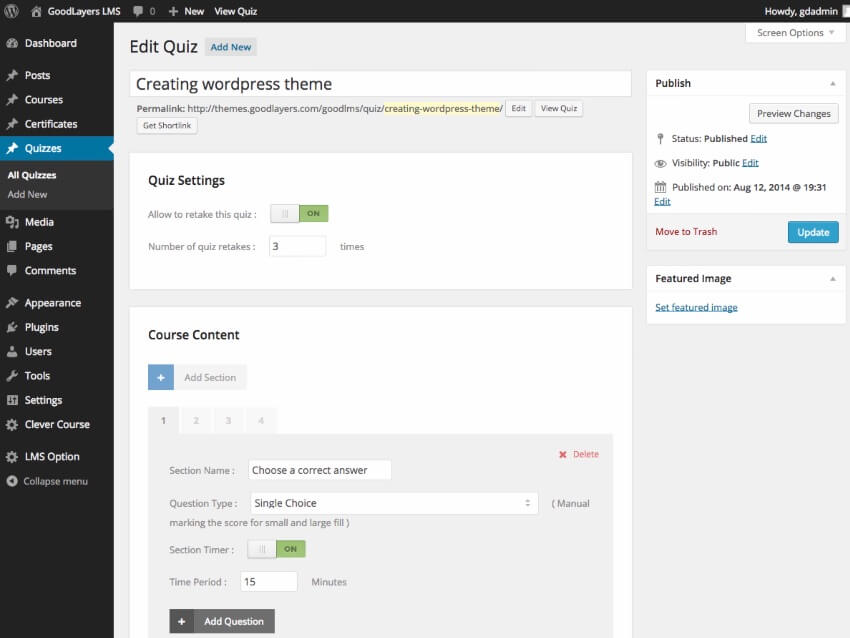Open the Question Type dropdown
The image size is (850, 638).
(393, 503)
